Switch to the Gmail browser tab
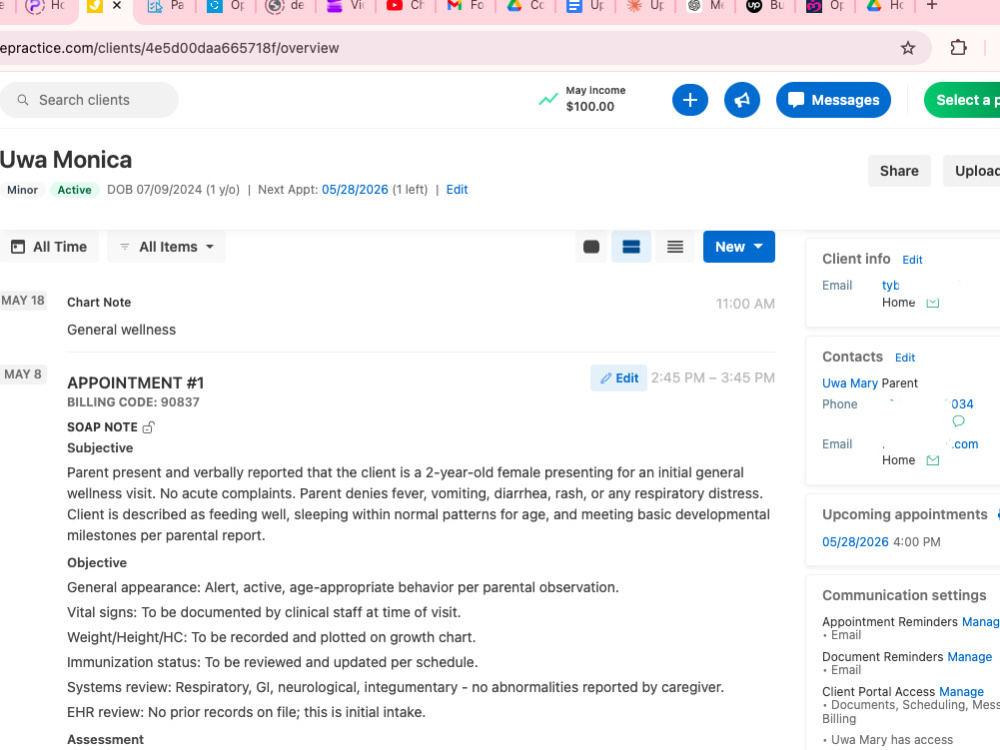The width and height of the screenshot is (1000, 750). coord(466,6)
